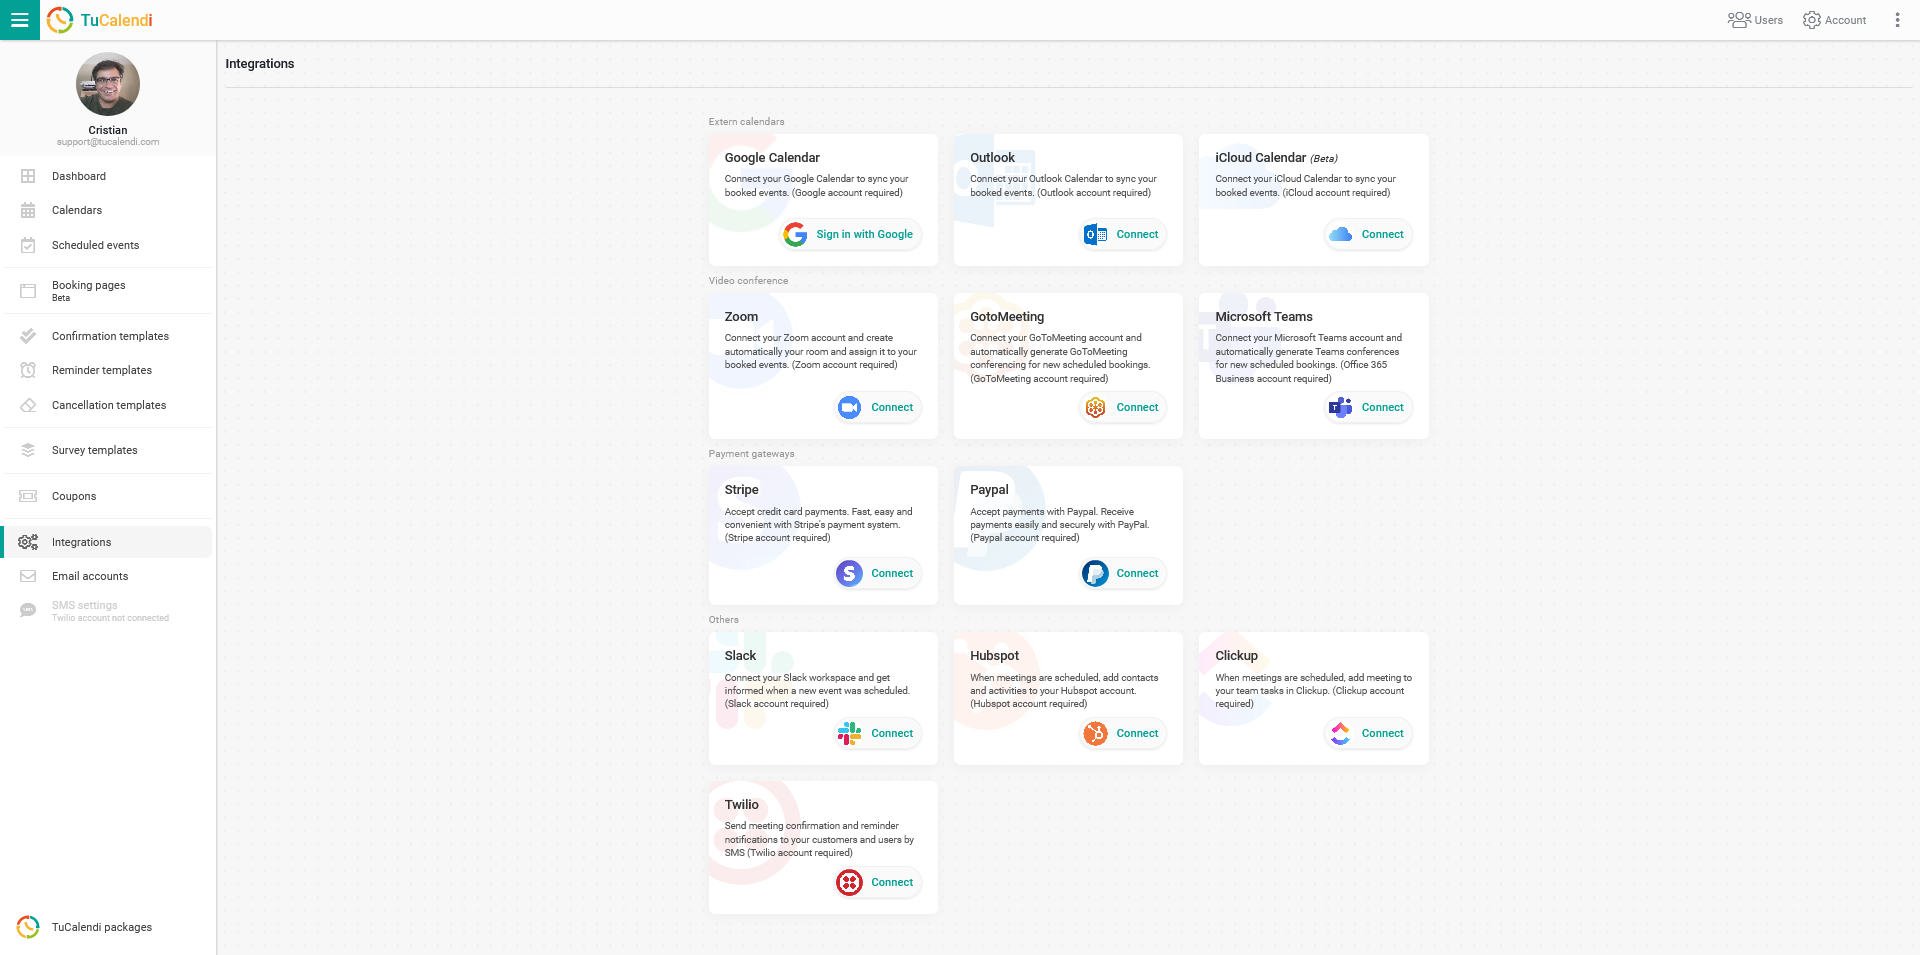Click the Stripe logo icon
The width and height of the screenshot is (1920, 955).
(848, 573)
